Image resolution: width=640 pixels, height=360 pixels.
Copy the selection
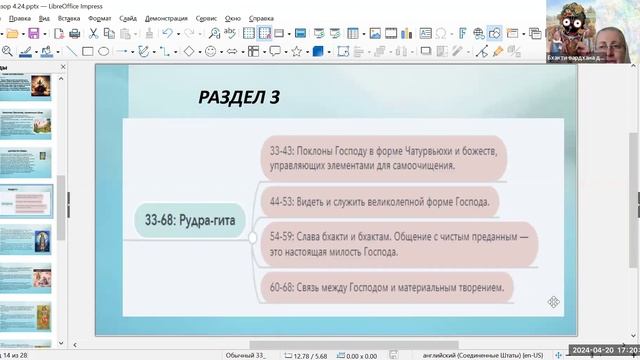point(109,33)
